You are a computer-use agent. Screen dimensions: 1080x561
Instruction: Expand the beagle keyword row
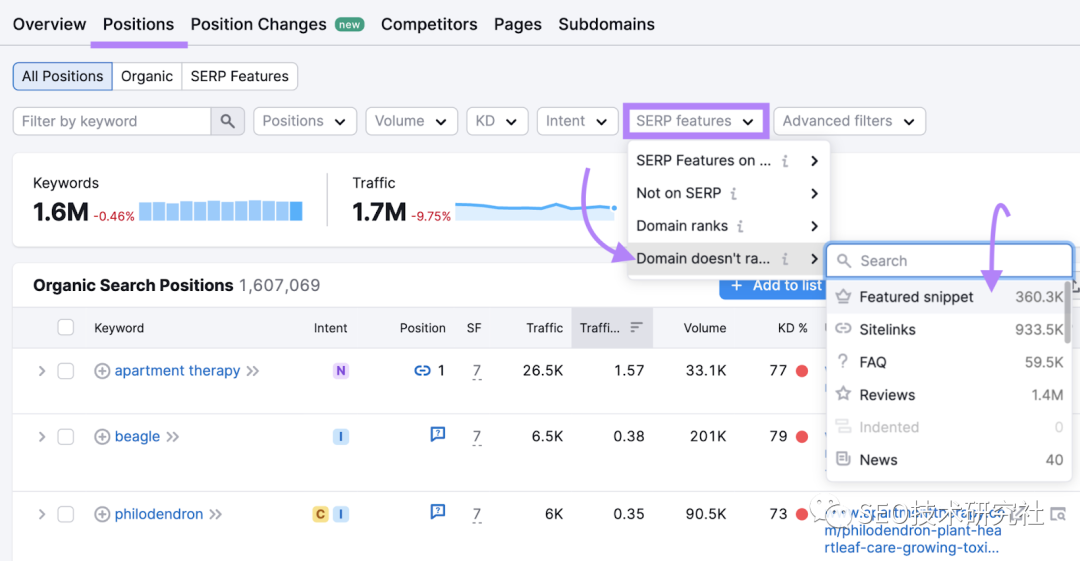coord(42,437)
